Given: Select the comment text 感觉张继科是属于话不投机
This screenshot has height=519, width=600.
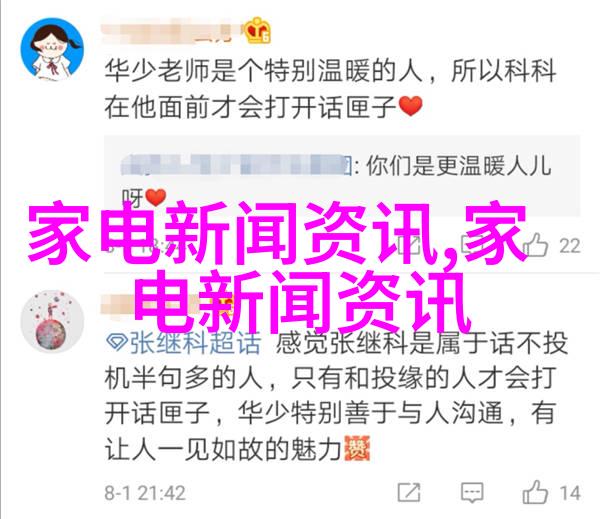Looking at the screenshot, I should tap(336, 396).
